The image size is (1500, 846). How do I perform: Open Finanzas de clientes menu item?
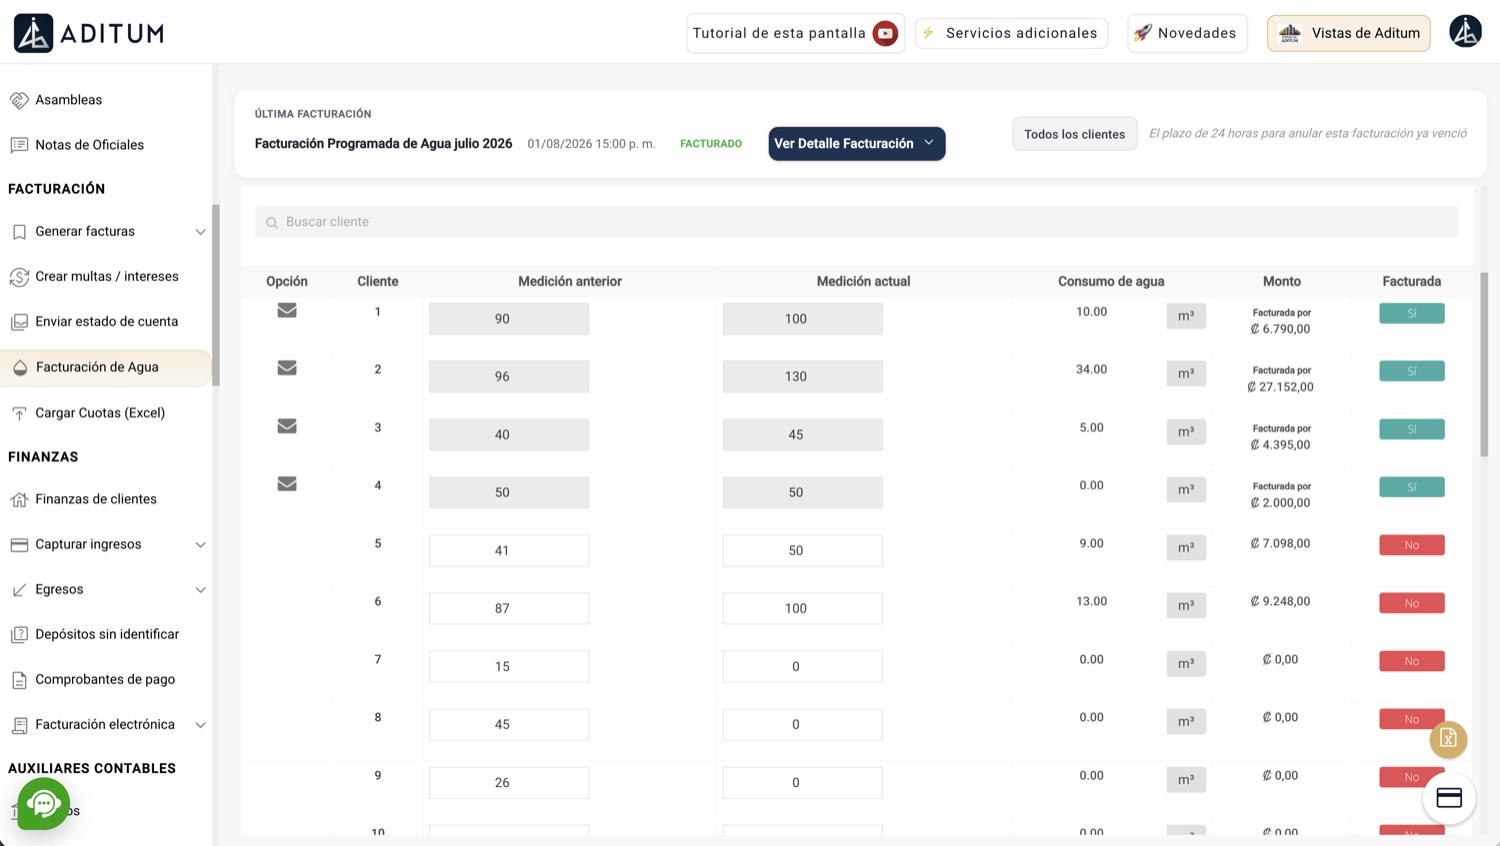click(96, 499)
